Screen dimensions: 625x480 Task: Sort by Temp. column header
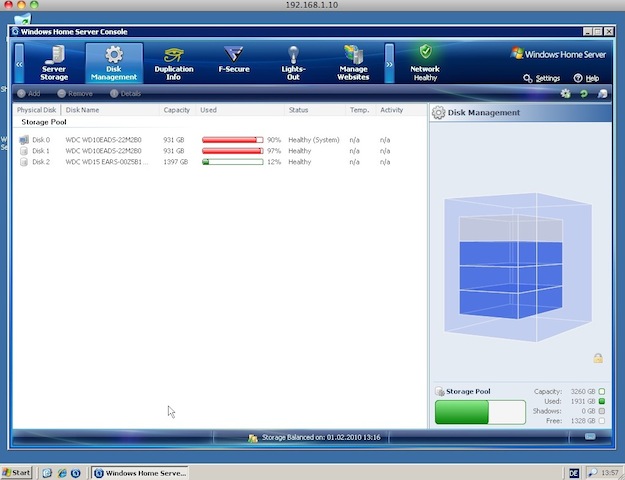tap(360, 110)
